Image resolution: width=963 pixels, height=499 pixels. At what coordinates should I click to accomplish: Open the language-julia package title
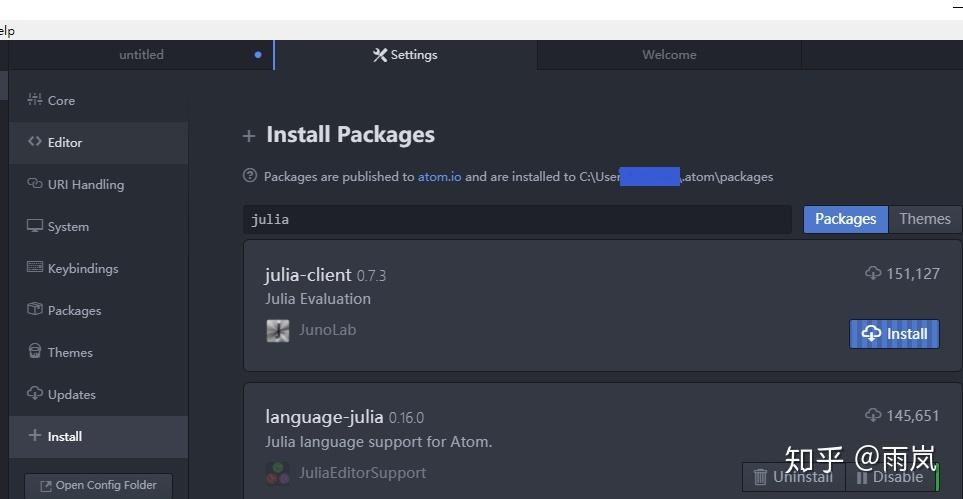324,417
